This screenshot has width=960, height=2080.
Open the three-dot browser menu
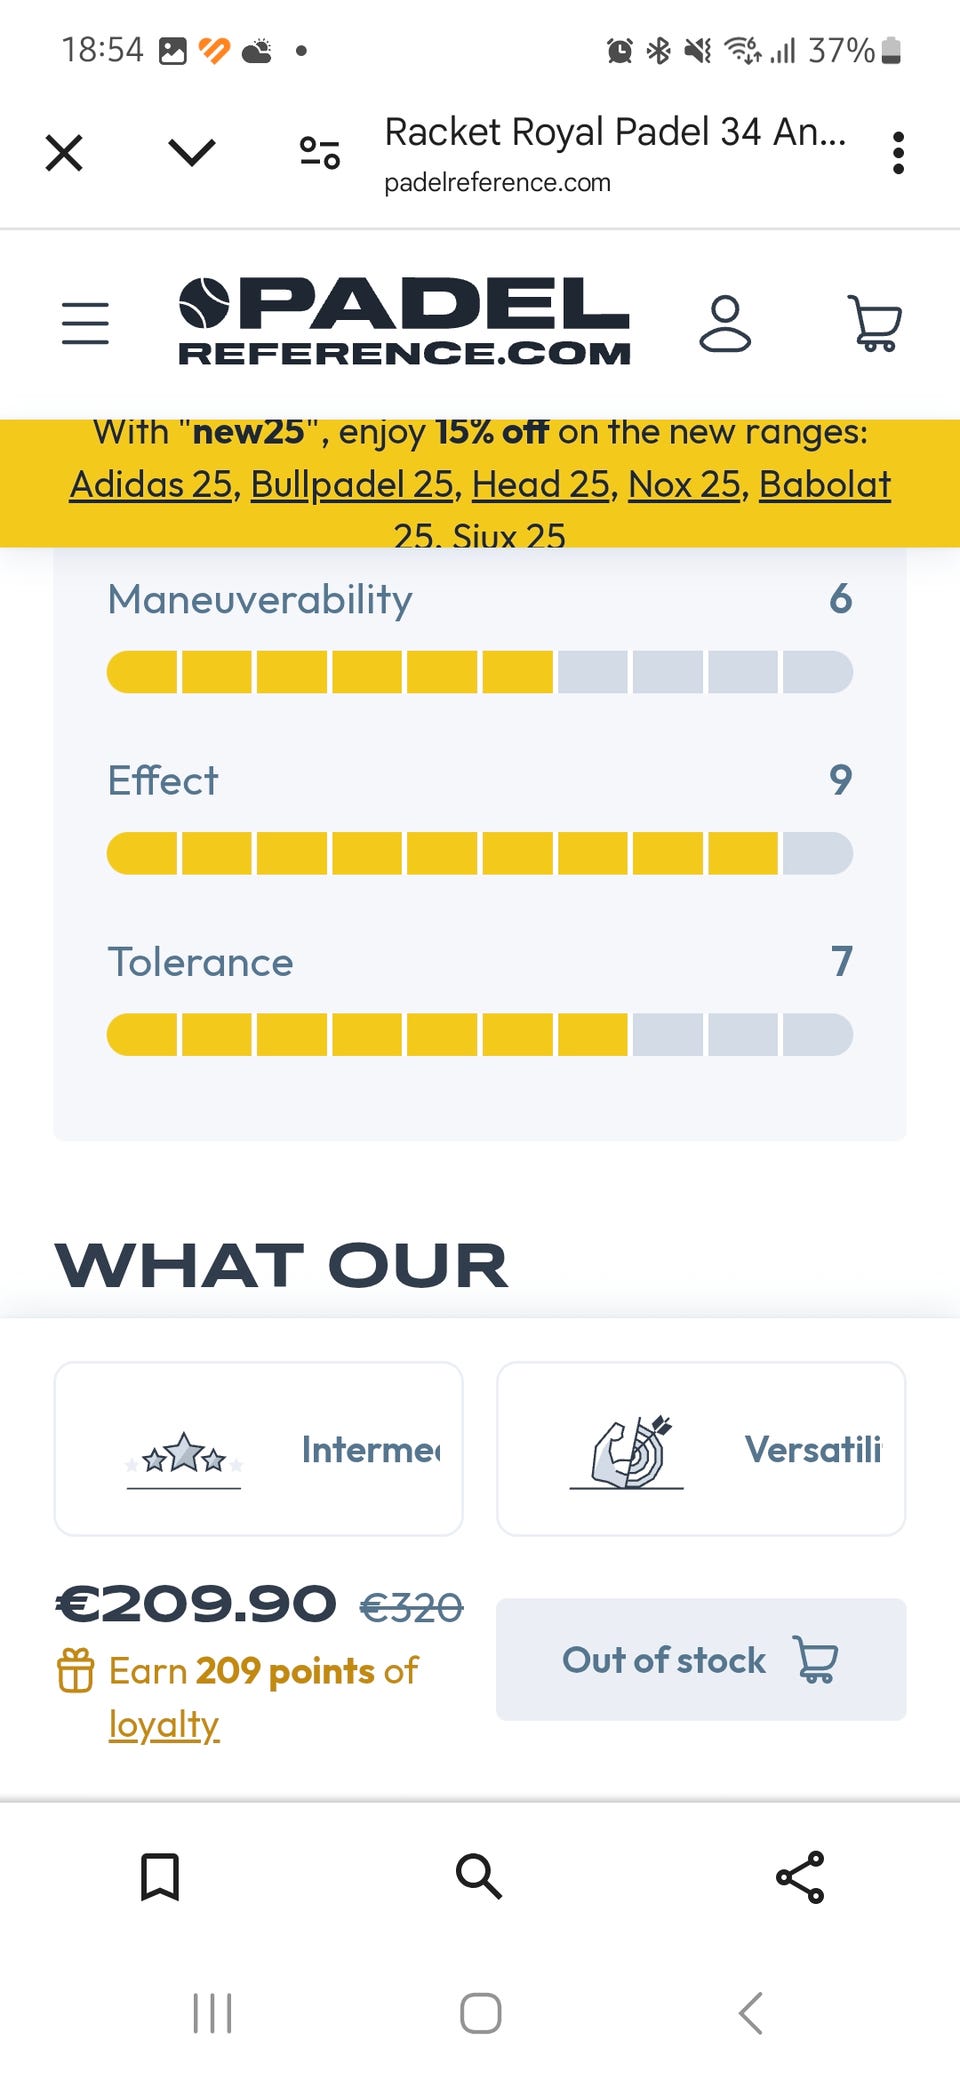(898, 153)
